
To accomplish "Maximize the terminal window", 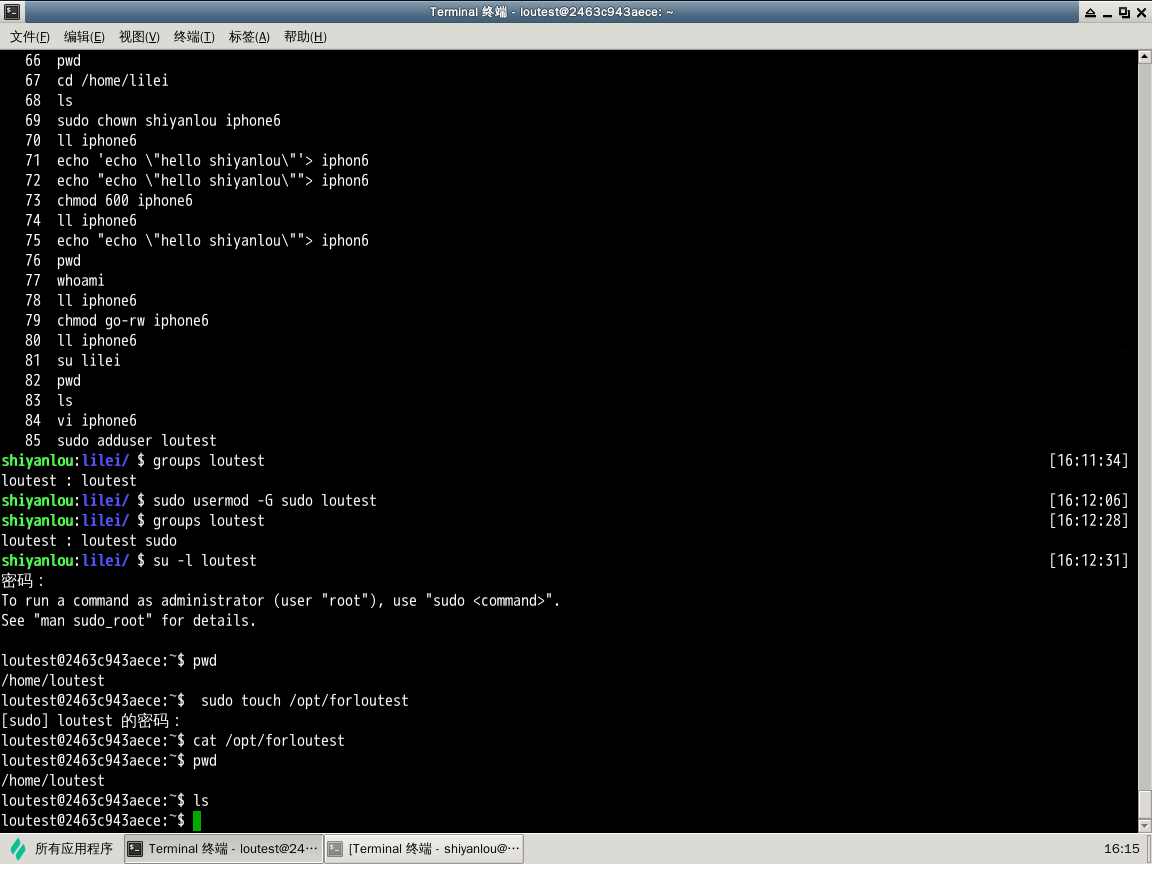I will pos(1124,12).
